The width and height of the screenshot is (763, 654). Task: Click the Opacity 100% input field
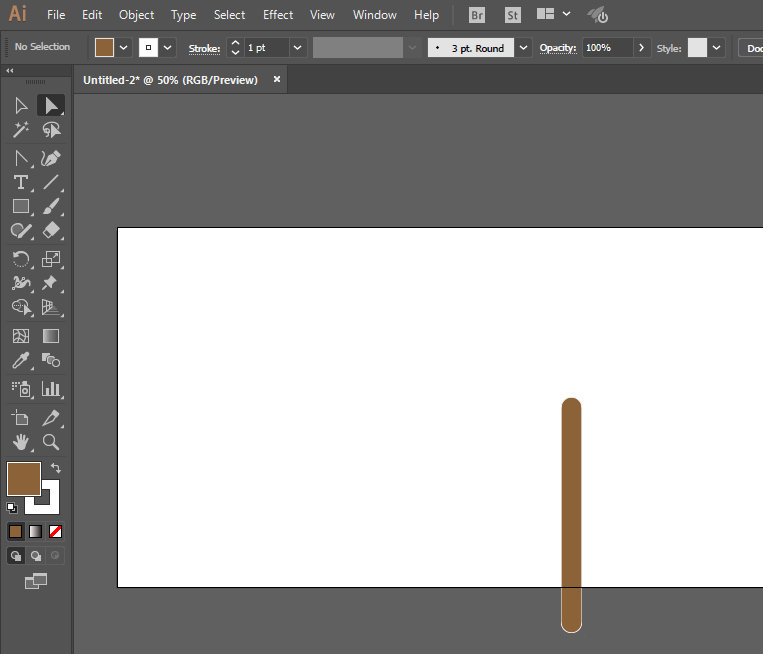[x=607, y=48]
